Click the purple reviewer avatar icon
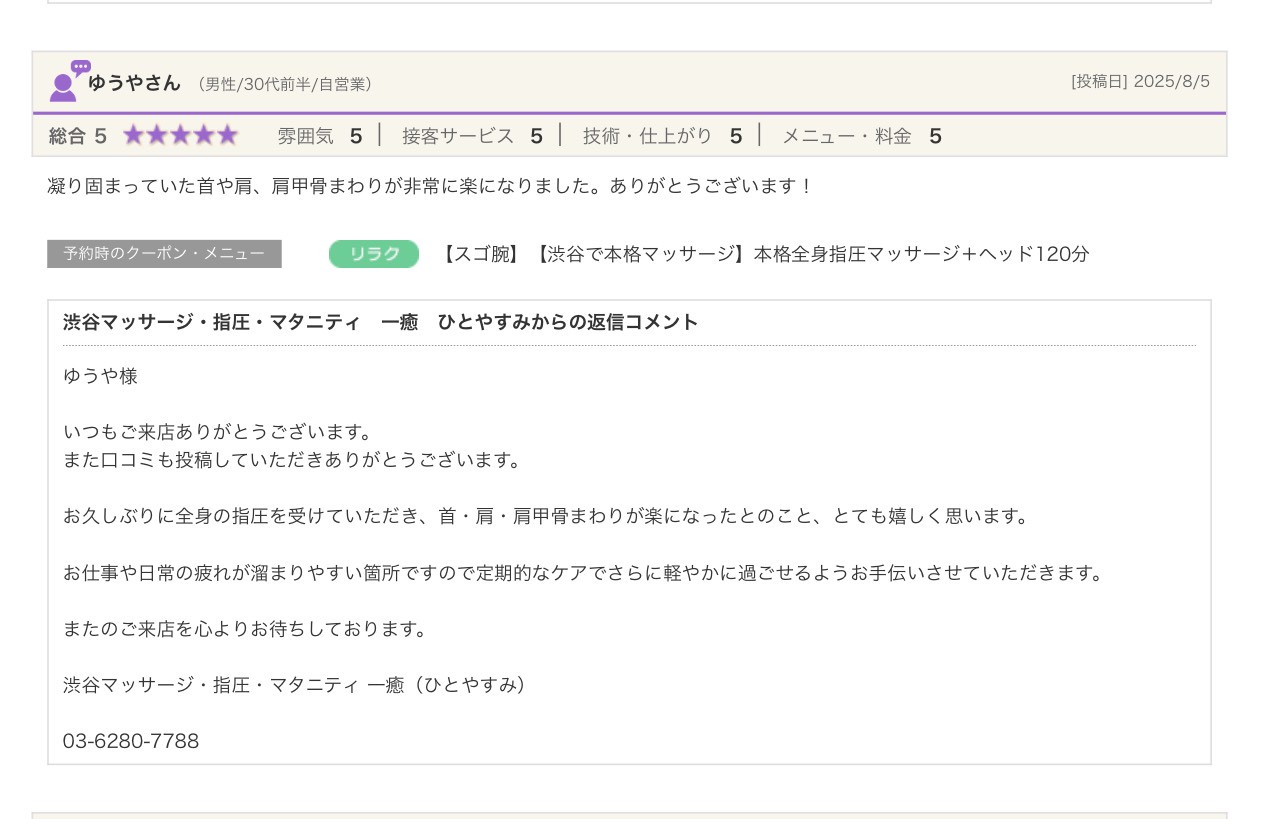The image size is (1263, 819). (x=67, y=82)
